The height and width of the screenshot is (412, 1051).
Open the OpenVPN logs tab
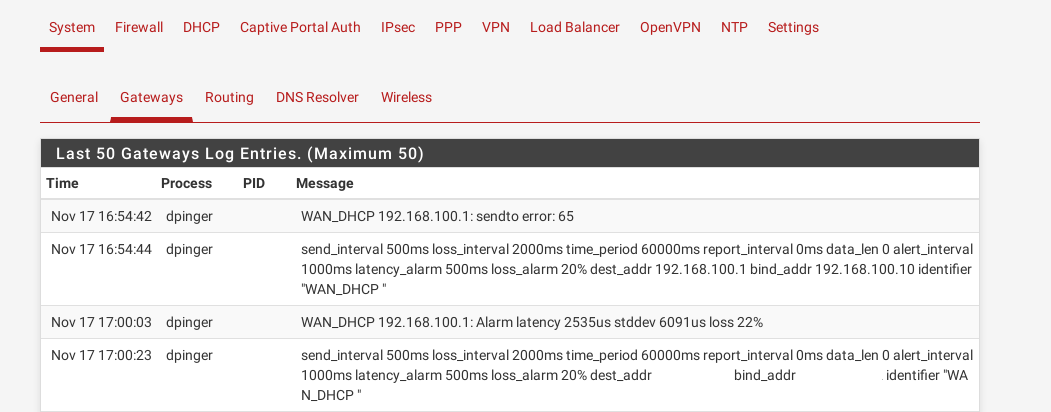(670, 28)
